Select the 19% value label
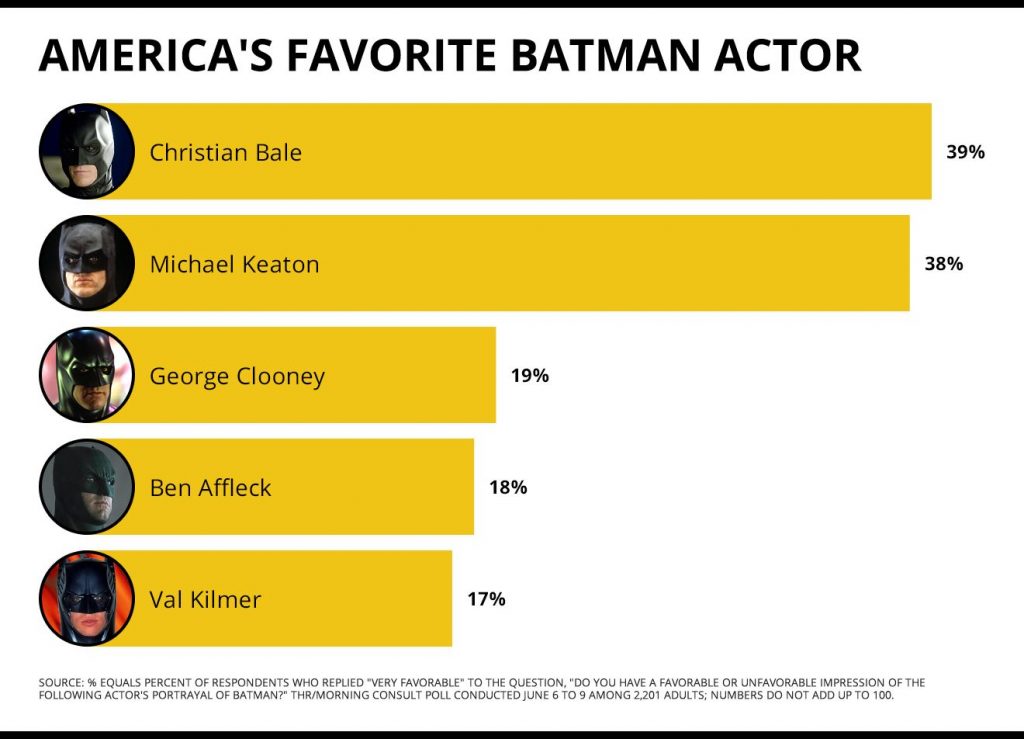 click(x=530, y=376)
